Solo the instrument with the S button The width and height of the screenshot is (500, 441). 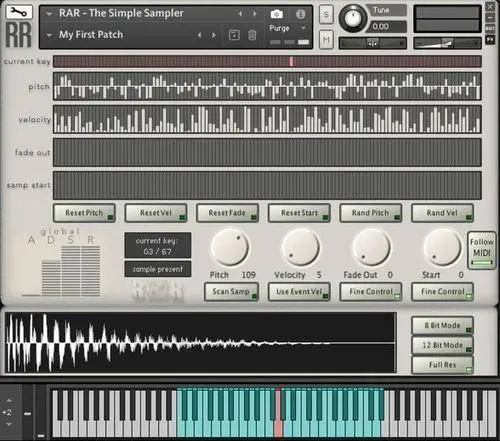point(326,14)
